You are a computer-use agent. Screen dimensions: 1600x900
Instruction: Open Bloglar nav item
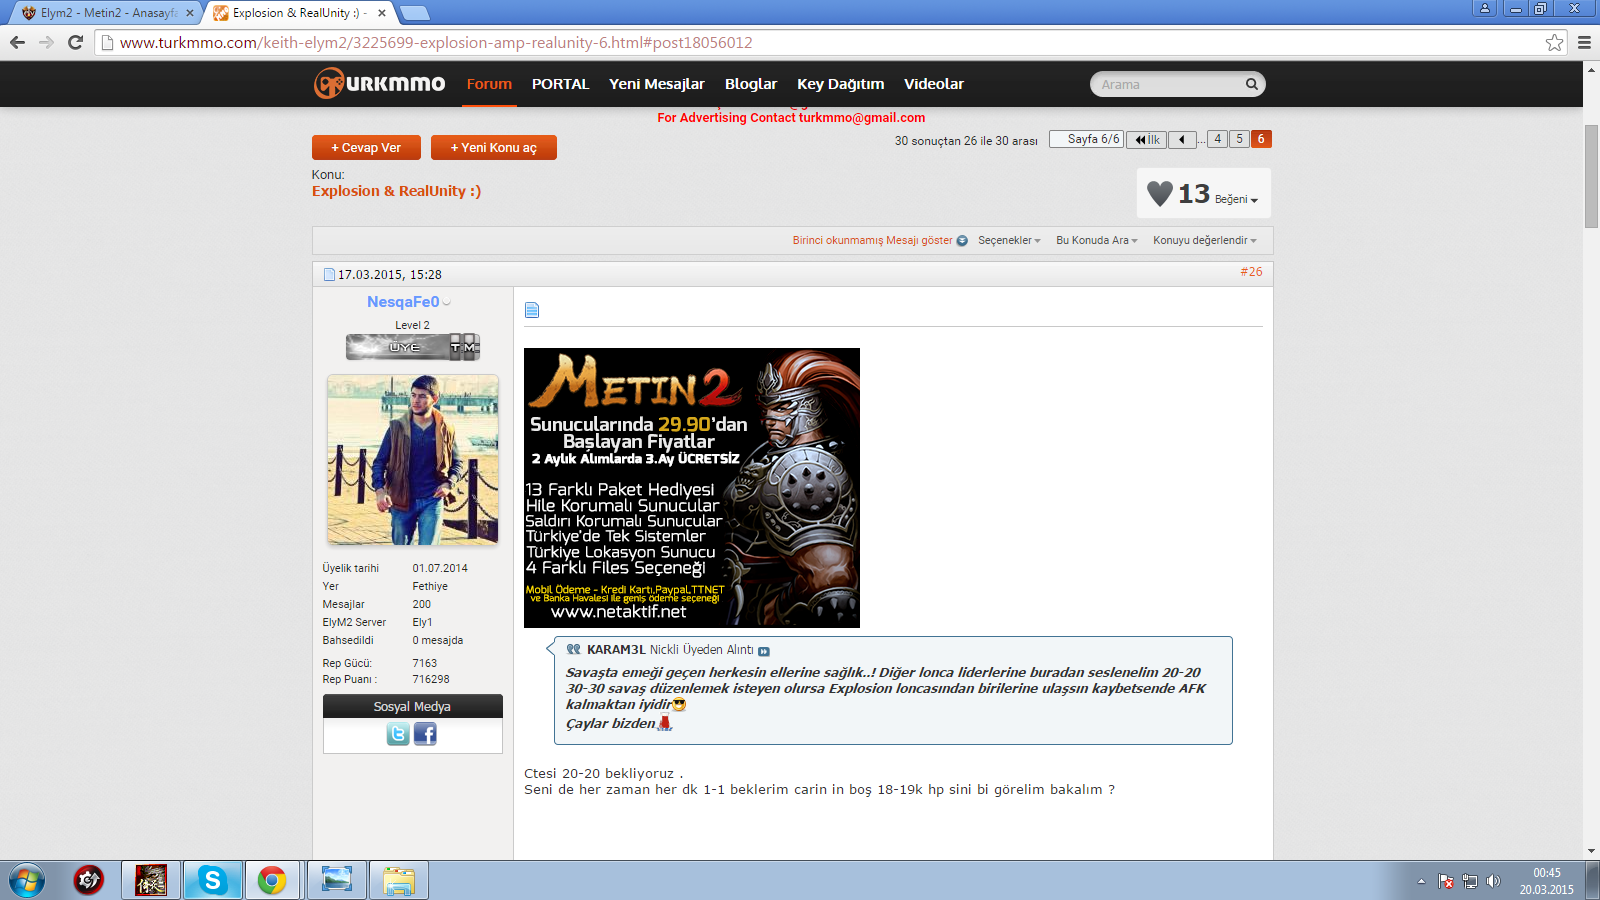(751, 84)
